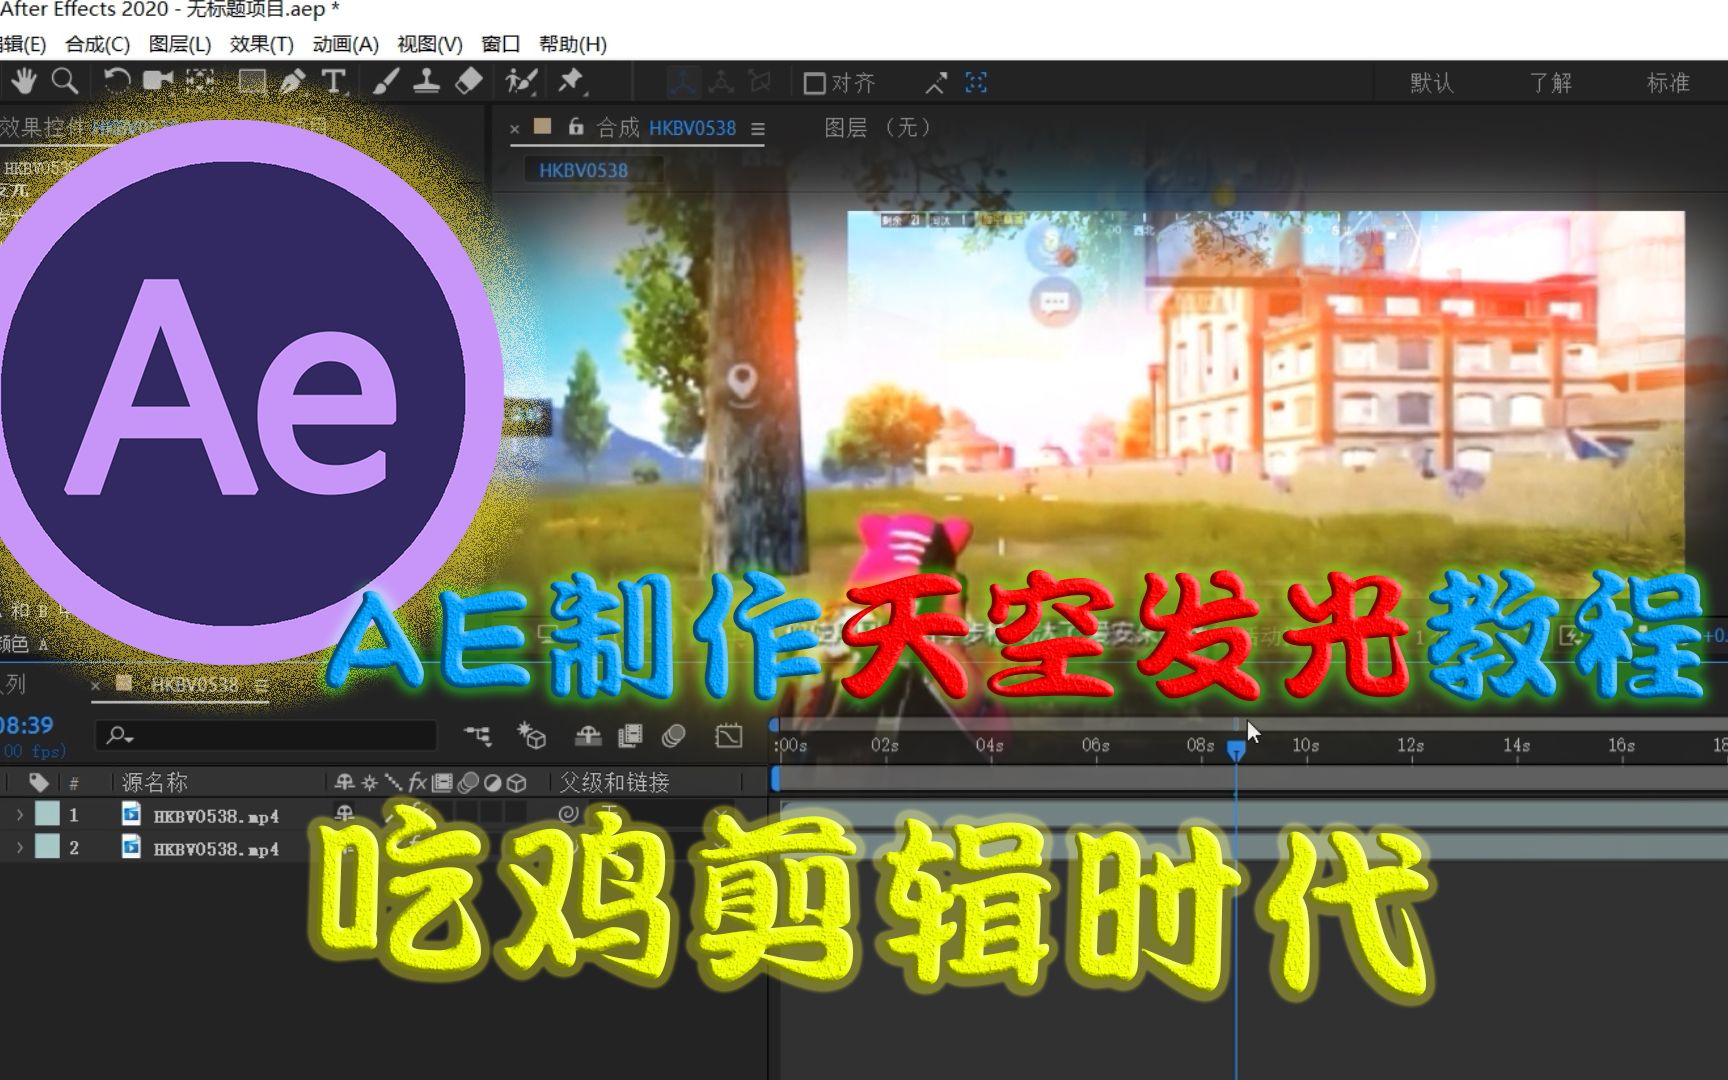Select the Zoom magnifier tool

pyautogui.click(x=65, y=81)
